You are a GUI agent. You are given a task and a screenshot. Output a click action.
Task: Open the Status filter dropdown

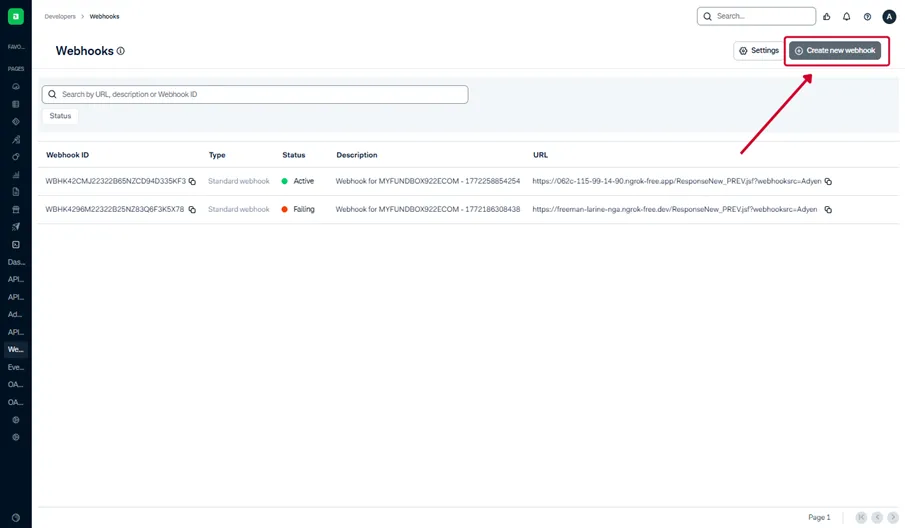pyautogui.click(x=60, y=116)
